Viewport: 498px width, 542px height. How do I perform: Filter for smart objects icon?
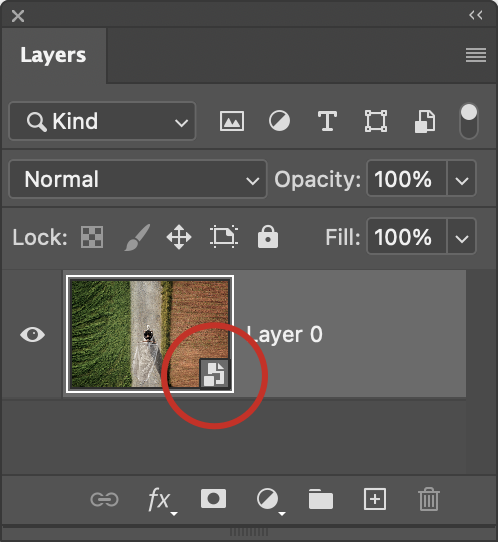click(425, 121)
